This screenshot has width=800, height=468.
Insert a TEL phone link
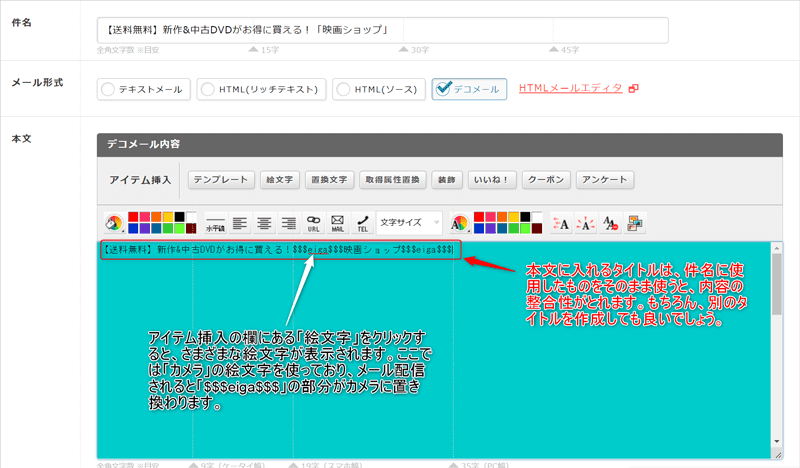pos(362,222)
